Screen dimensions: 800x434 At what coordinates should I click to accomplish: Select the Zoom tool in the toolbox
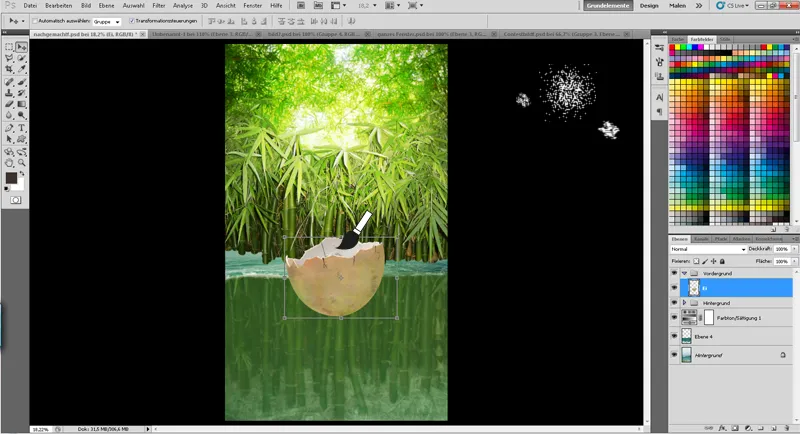[21, 163]
